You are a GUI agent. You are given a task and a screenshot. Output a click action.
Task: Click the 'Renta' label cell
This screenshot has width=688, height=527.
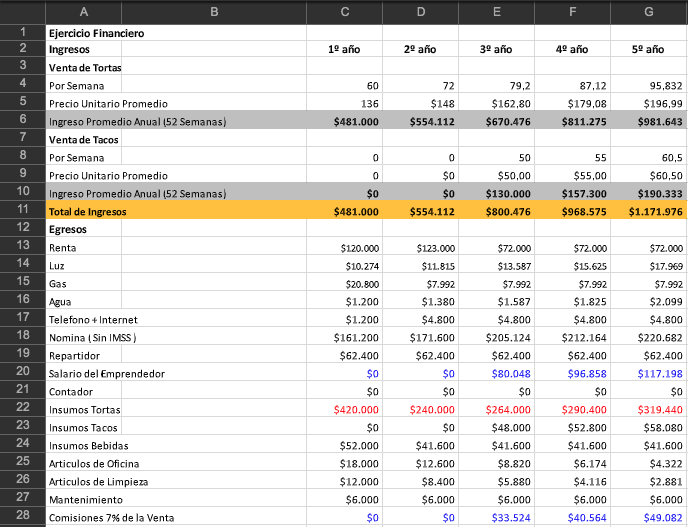[83, 247]
